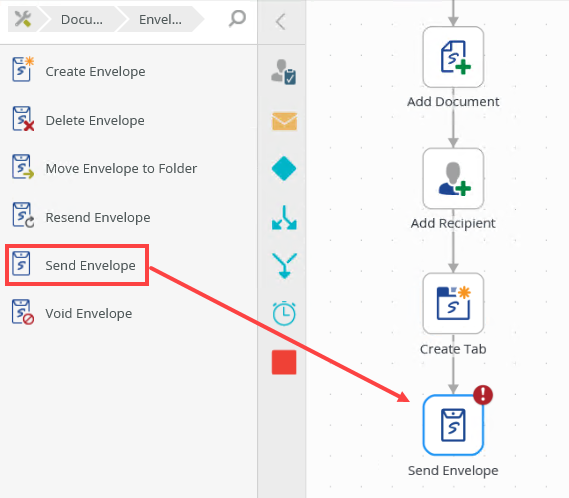Screen dimensions: 569x498
Task: Select the Create Tab step on canvas
Action: [453, 303]
